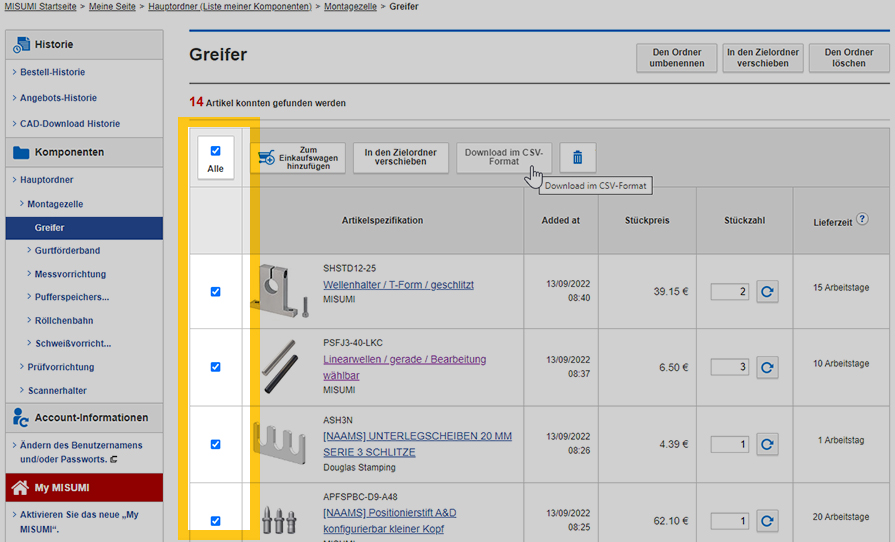Uncheck the SHSTD12-25 item checkbox
Viewport: 895px width, 542px height.
[215, 292]
